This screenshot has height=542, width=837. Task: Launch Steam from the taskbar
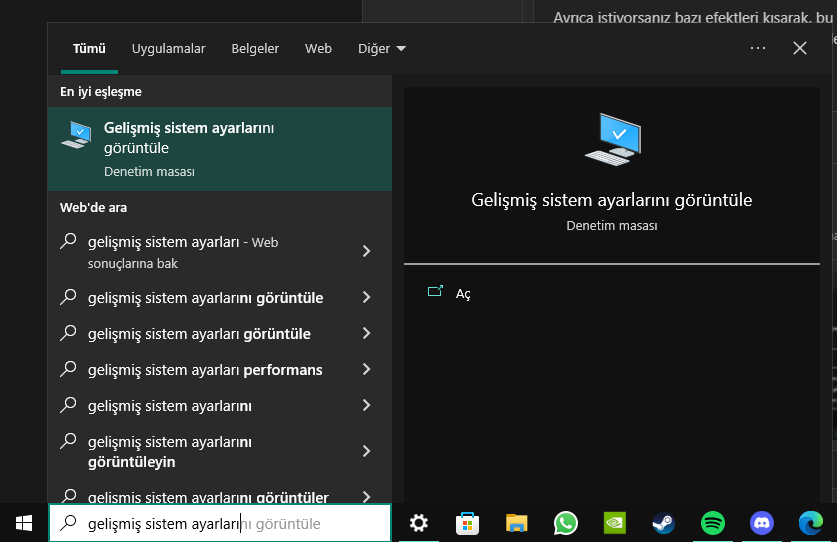[x=664, y=523]
